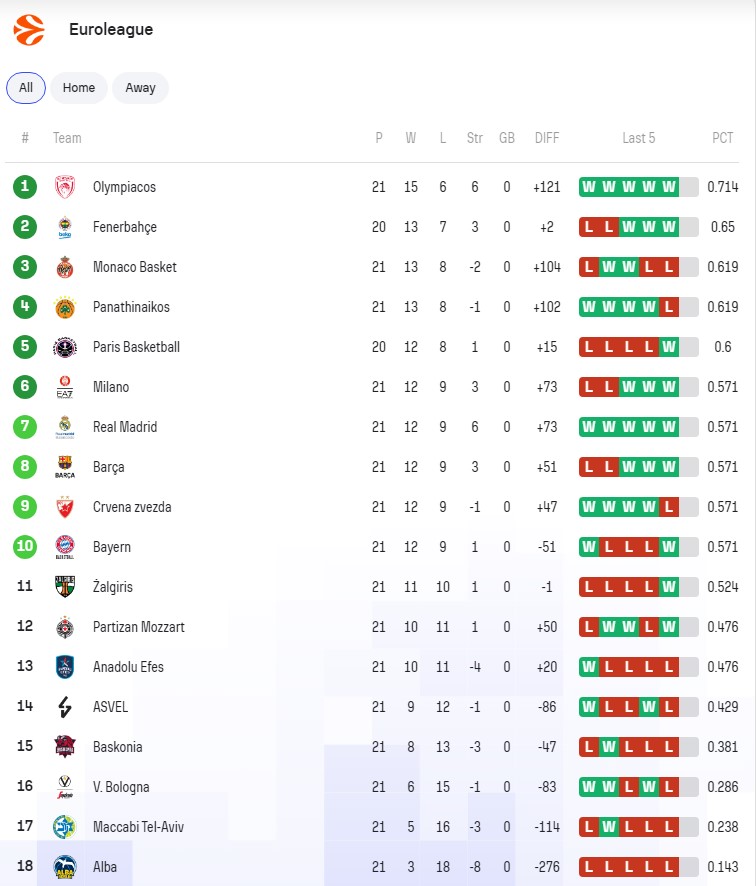Select the All standings filter

tap(26, 88)
